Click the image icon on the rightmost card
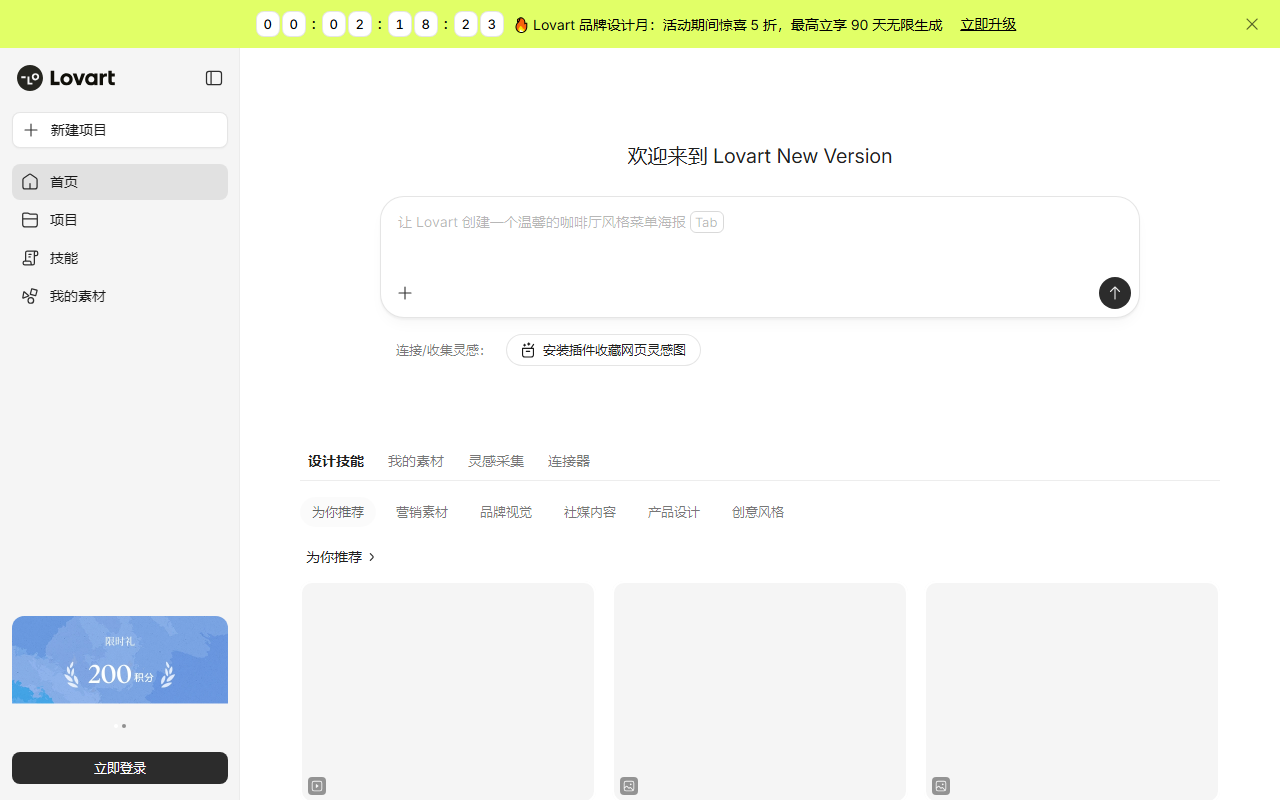Screen dimensions: 1280x800 click(x=941, y=786)
